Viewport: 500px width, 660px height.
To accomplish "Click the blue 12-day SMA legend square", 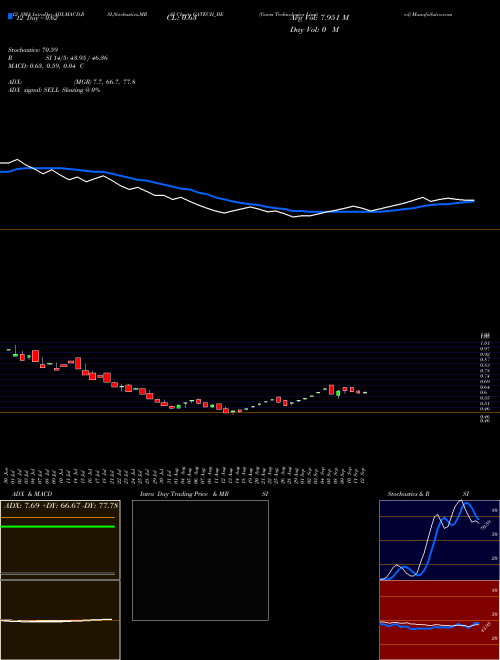I will coord(10,17).
